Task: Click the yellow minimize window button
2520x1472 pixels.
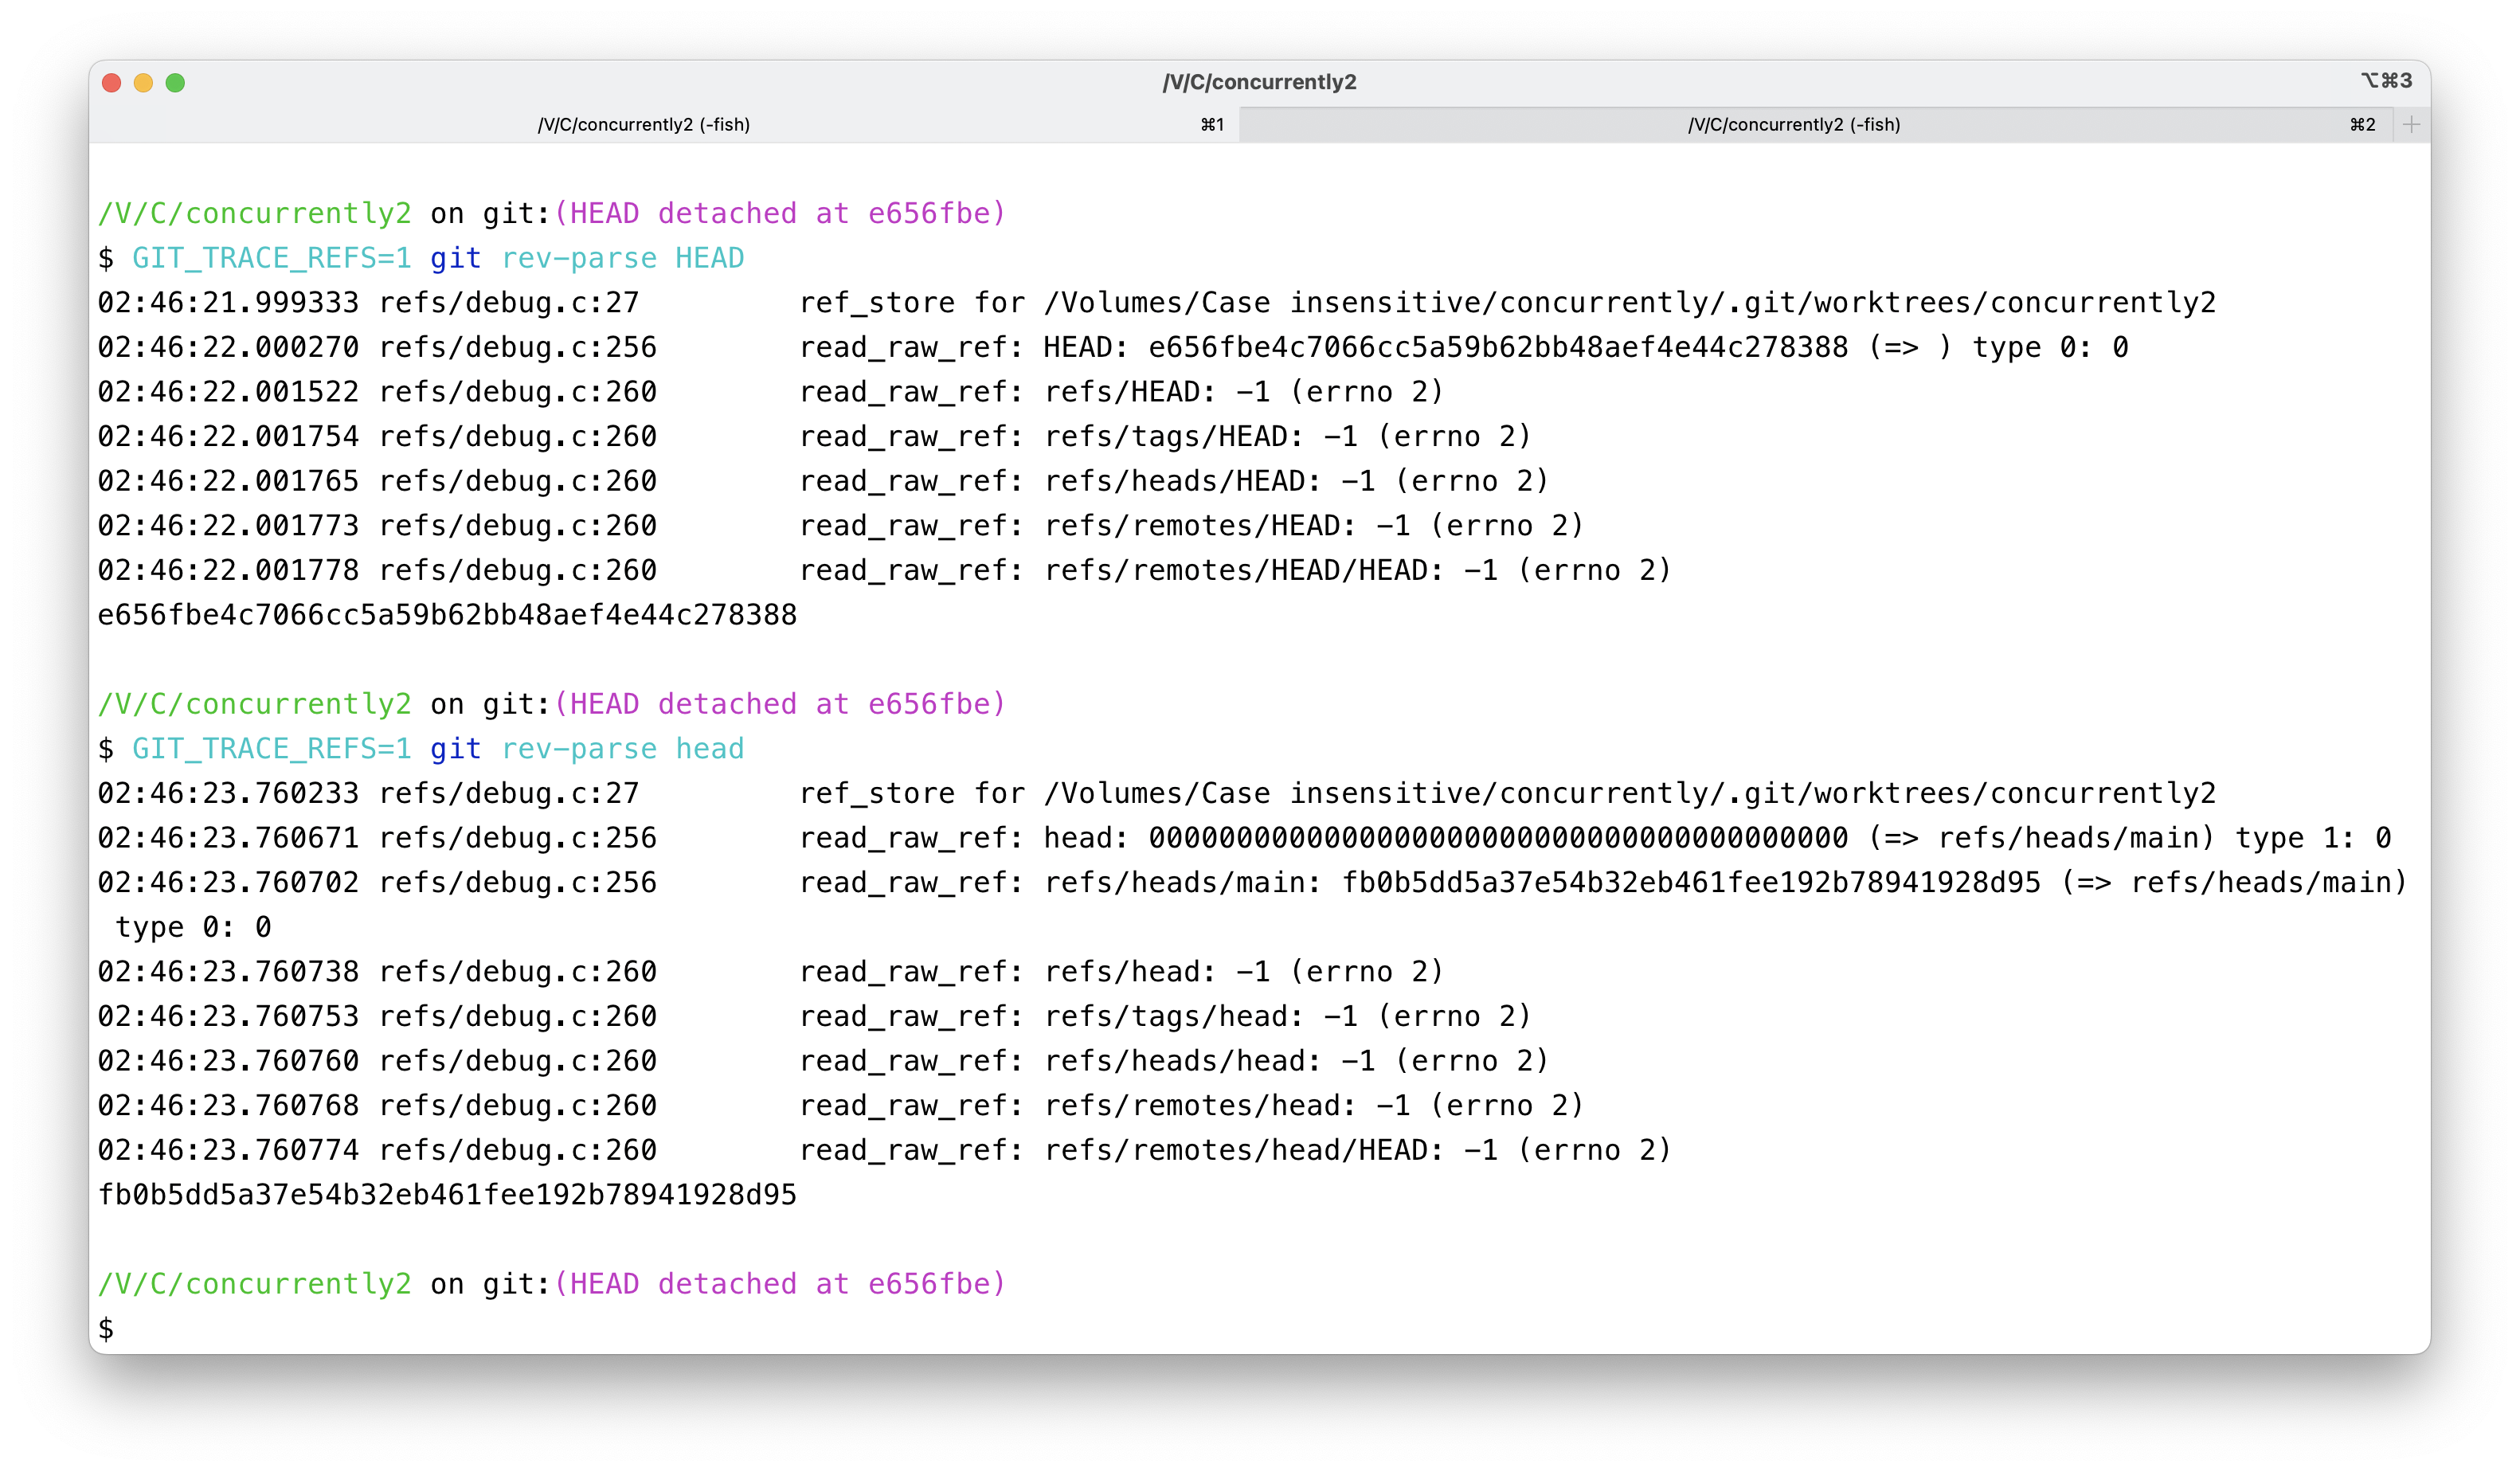Action: coord(143,83)
